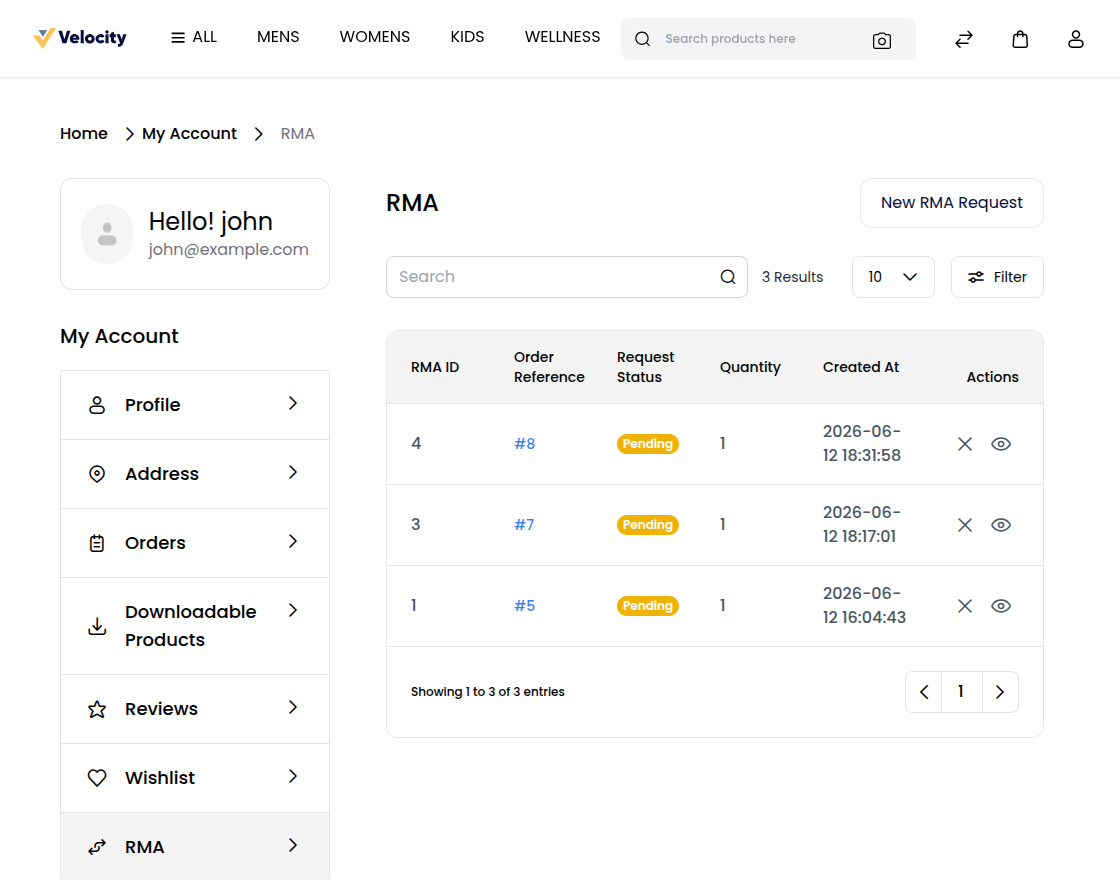Click the RMA ID column header
The image size is (1120, 880).
pyautogui.click(x=435, y=367)
